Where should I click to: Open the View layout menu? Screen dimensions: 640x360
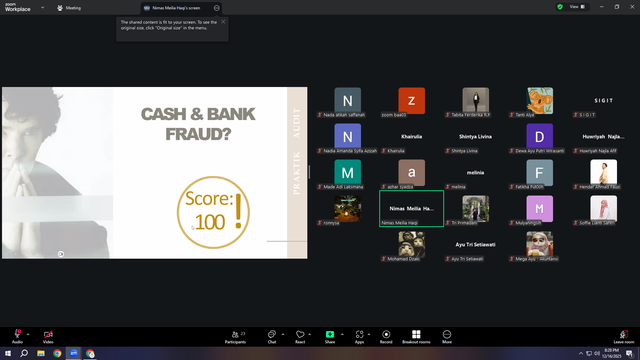[577, 7]
